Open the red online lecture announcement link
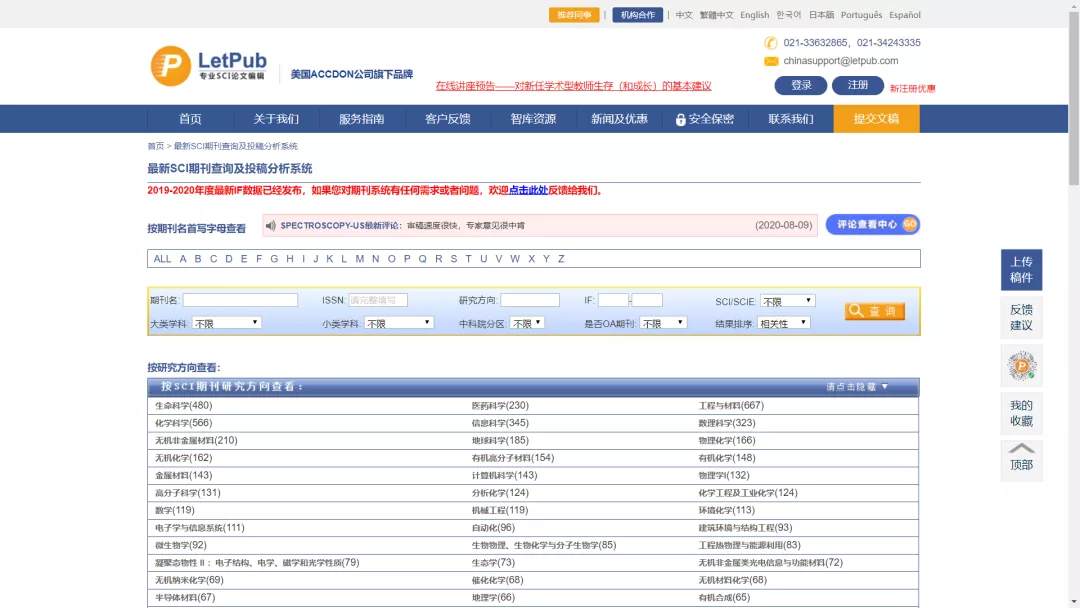This screenshot has width=1080, height=608. click(x=573, y=86)
